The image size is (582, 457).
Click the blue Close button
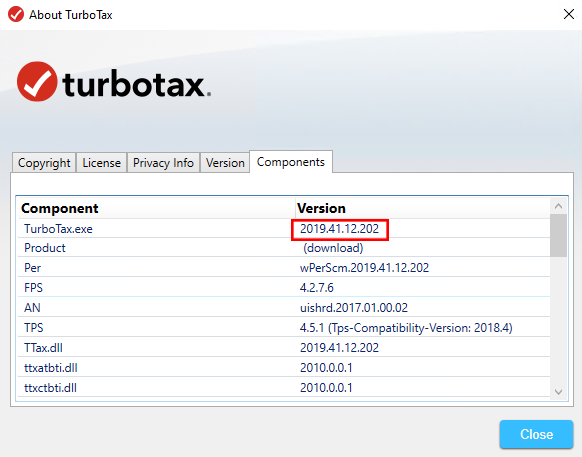coord(536,434)
